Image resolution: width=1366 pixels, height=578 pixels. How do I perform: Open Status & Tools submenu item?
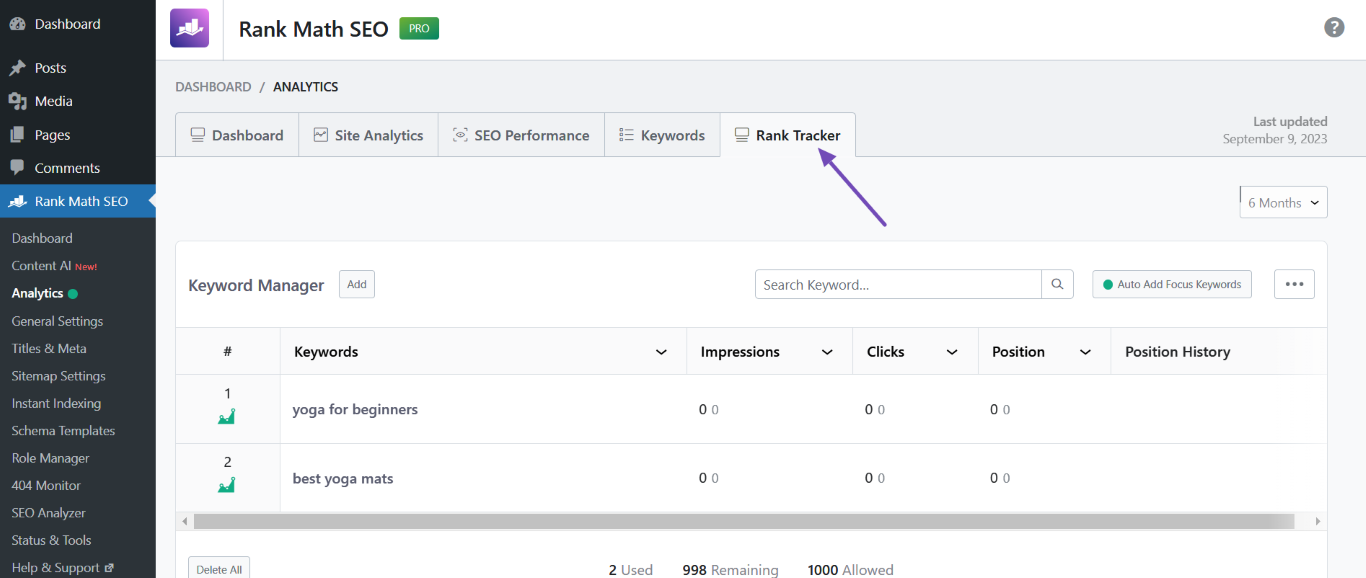pyautogui.click(x=51, y=540)
